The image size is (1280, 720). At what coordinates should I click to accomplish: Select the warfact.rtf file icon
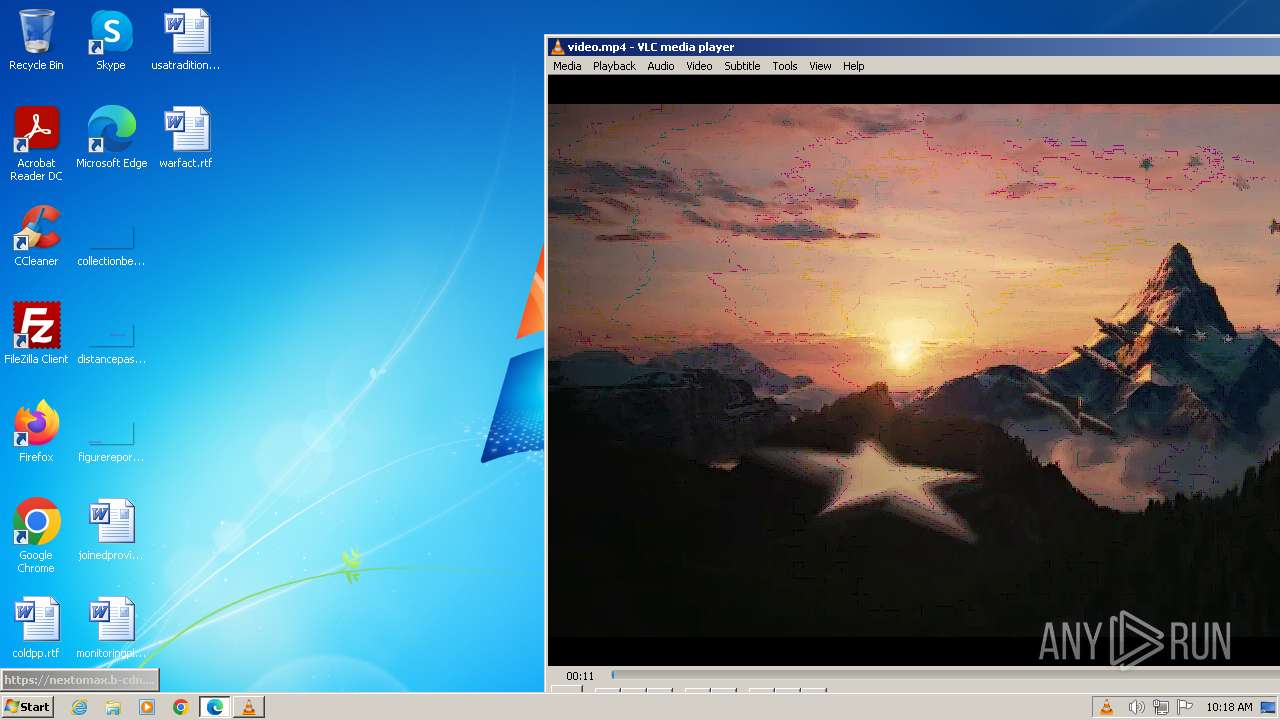tap(186, 138)
